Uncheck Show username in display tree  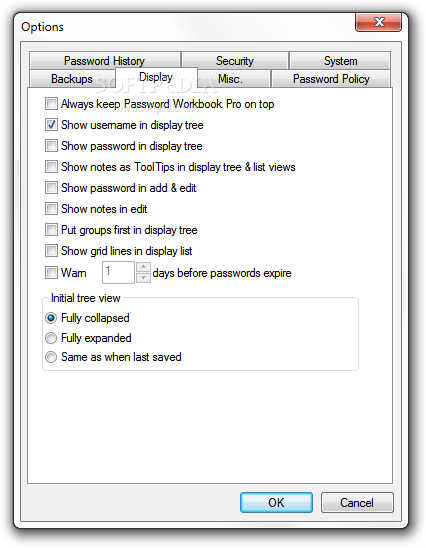tap(51, 125)
